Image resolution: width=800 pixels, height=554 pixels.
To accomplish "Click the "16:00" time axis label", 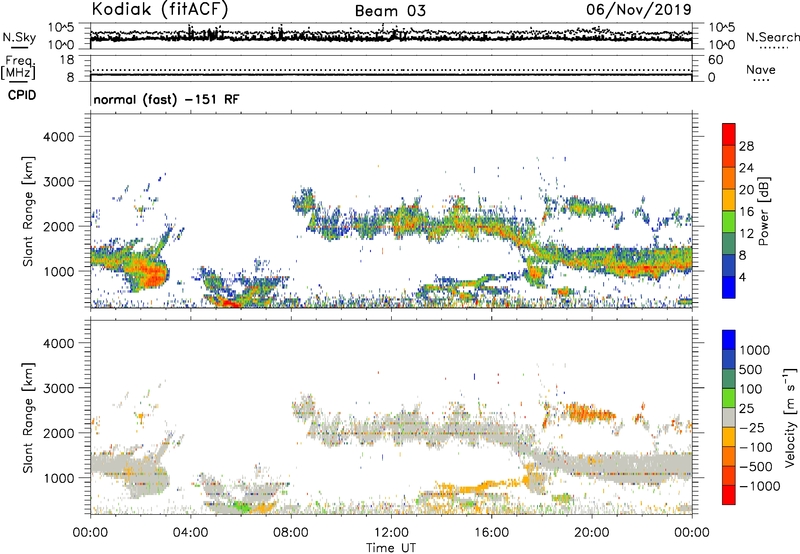I will [x=491, y=533].
